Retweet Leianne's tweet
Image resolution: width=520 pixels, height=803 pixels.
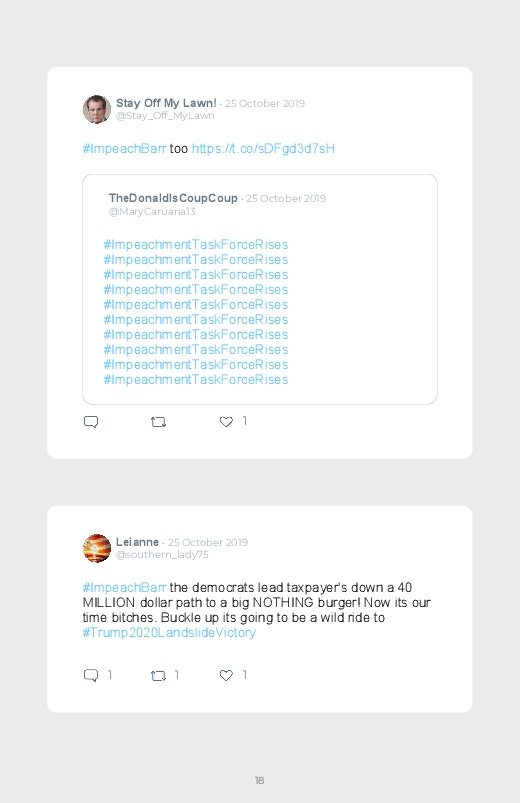pos(158,676)
